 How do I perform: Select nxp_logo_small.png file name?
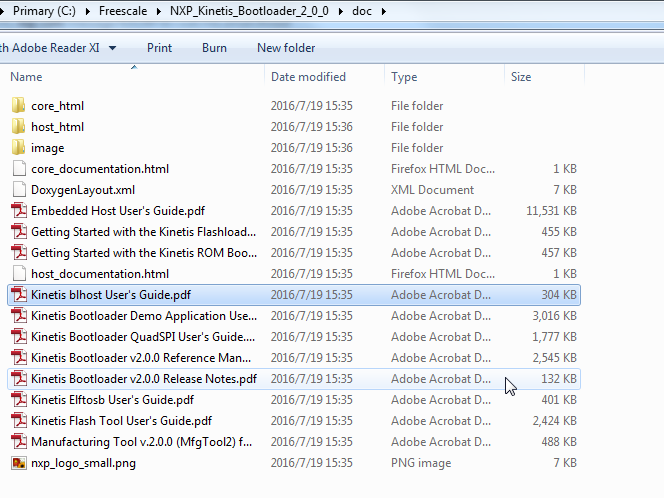coord(83,463)
